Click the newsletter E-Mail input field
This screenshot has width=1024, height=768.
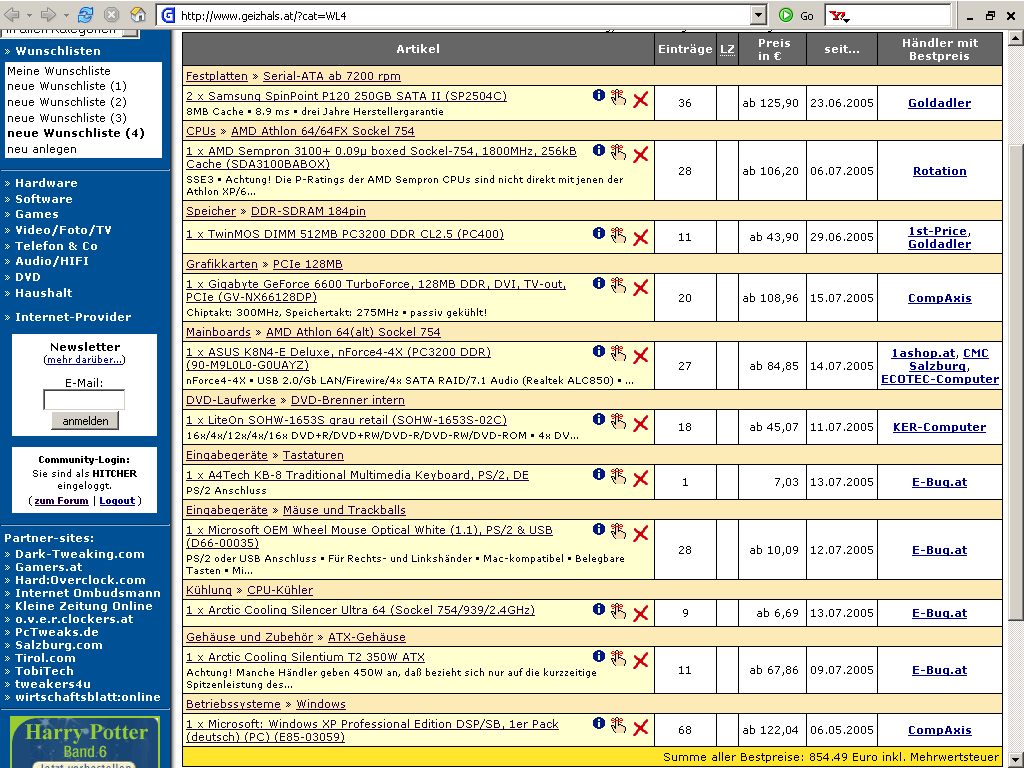pos(84,400)
